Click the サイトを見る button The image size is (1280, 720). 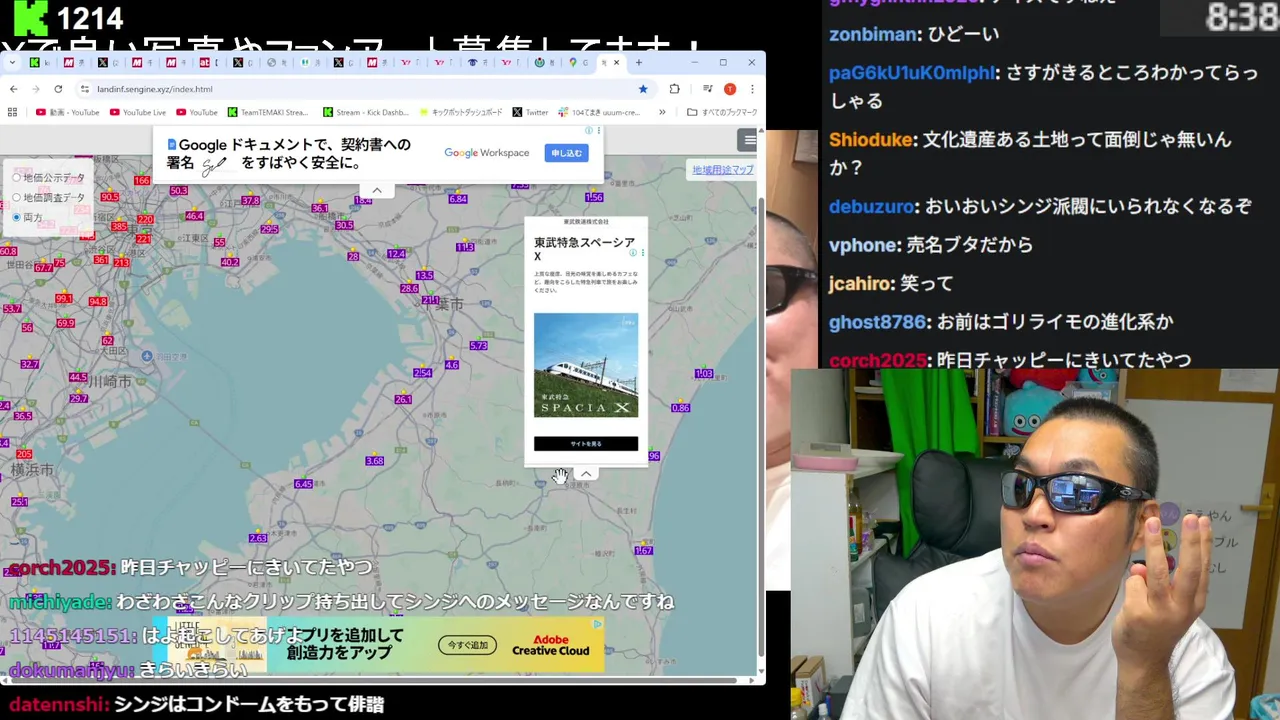(x=586, y=443)
